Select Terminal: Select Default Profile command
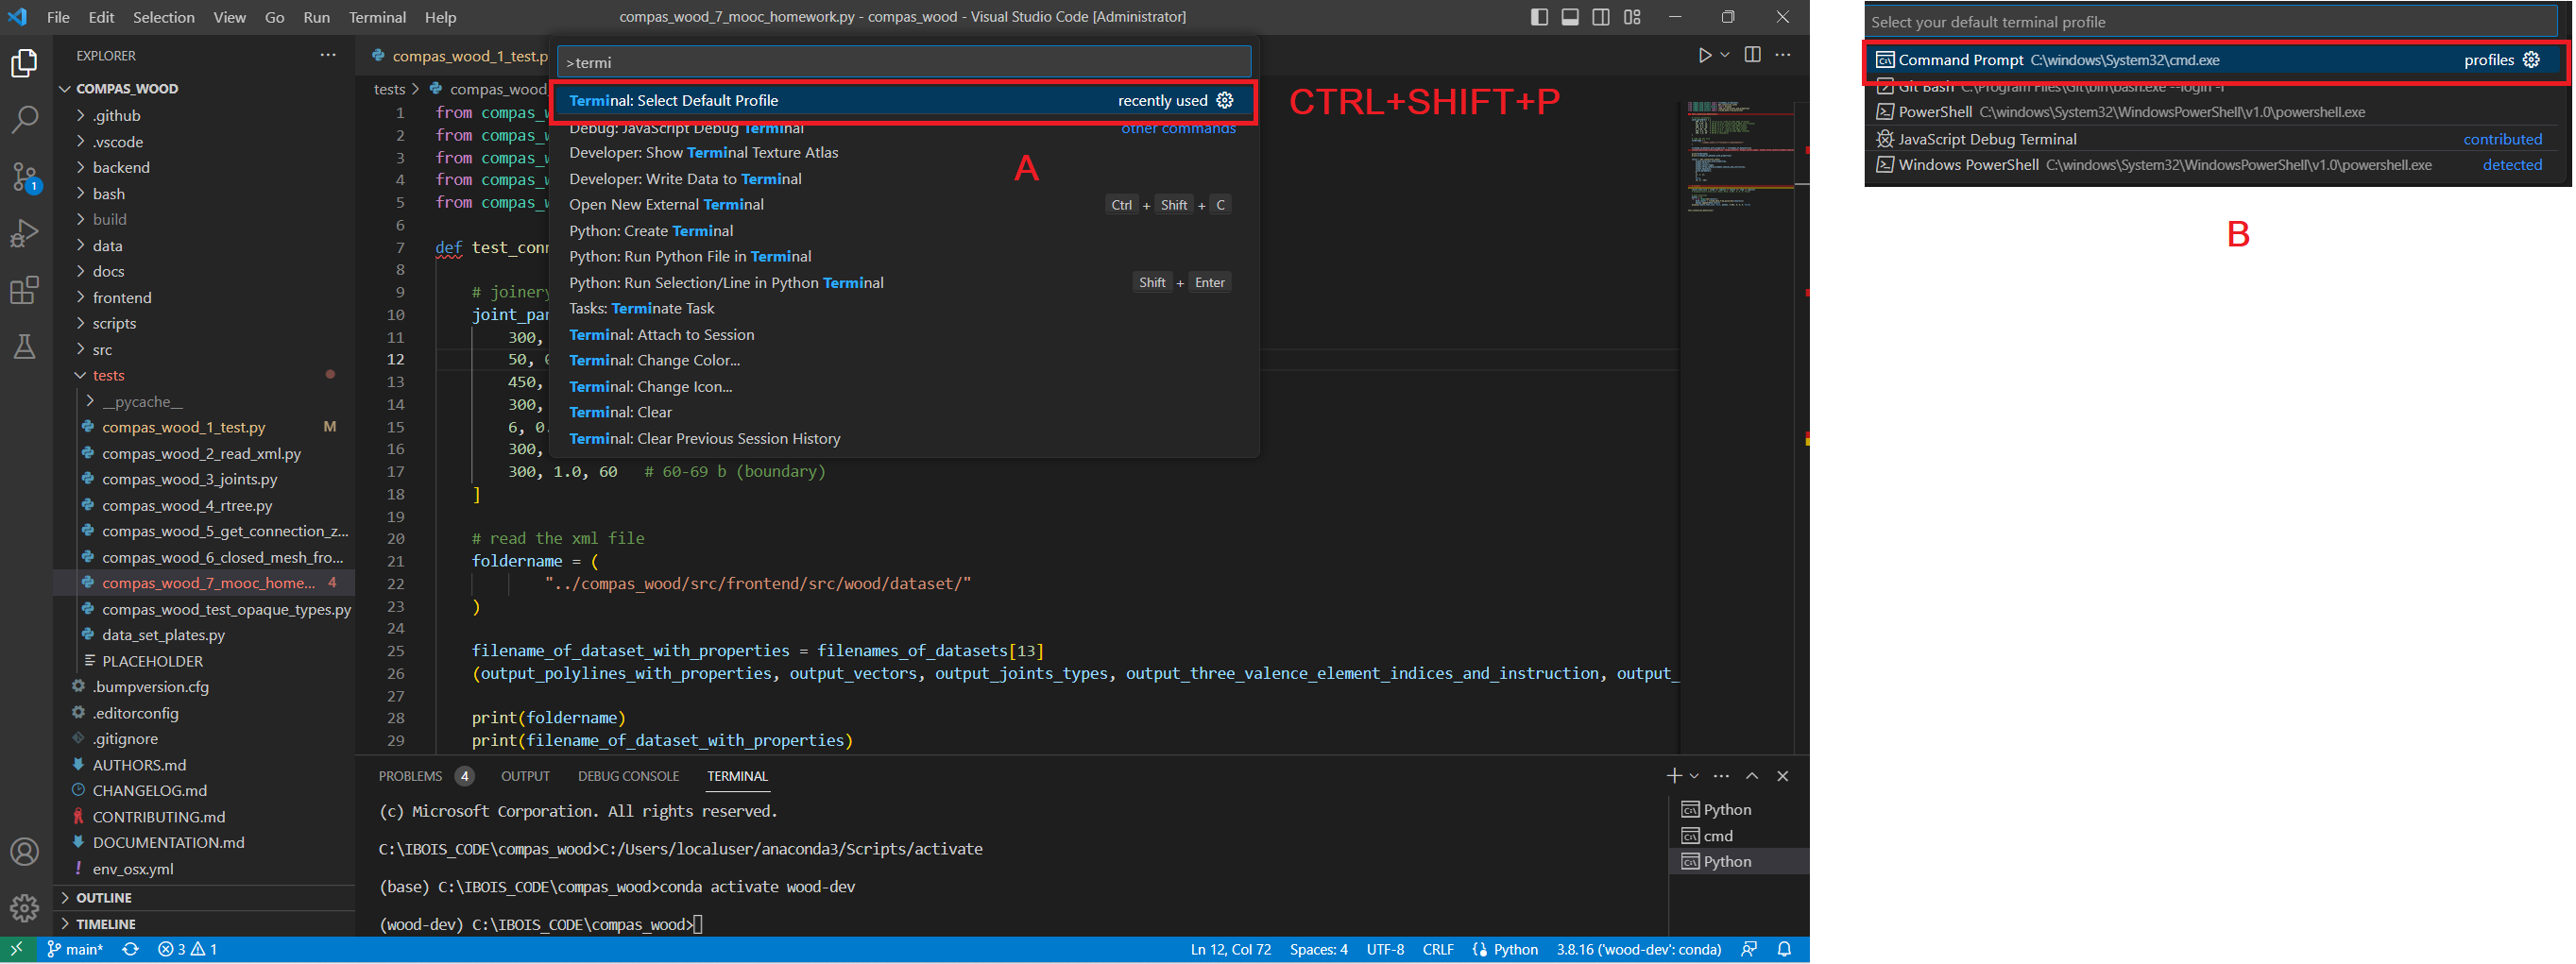 (x=673, y=101)
